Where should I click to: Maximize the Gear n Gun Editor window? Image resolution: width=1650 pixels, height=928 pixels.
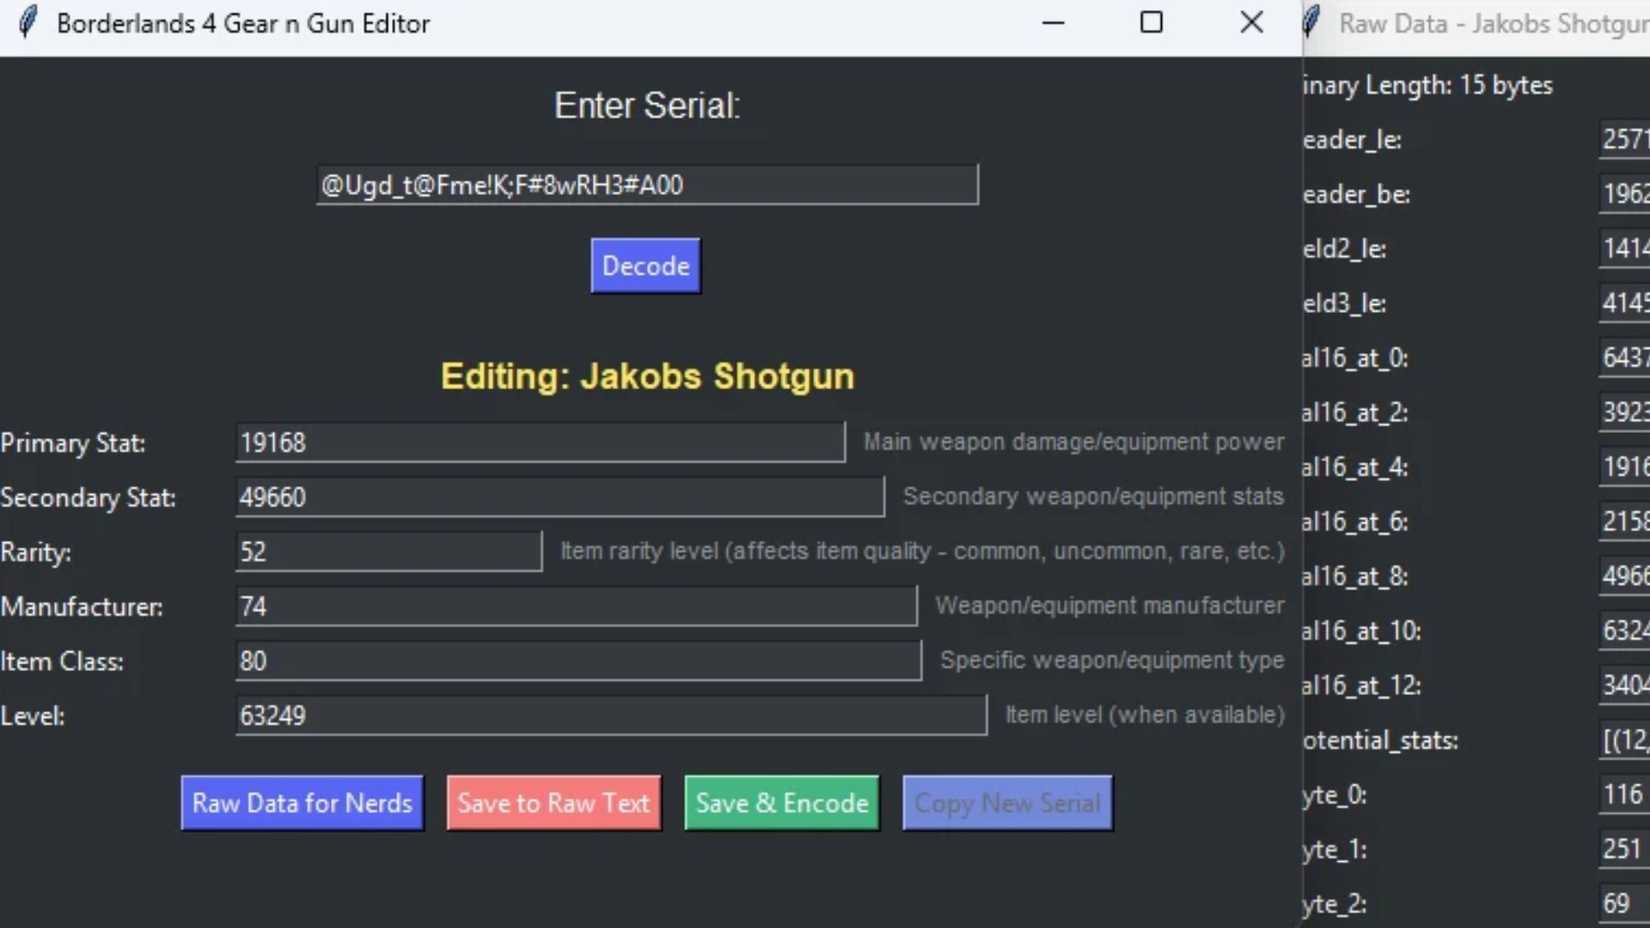1151,22
